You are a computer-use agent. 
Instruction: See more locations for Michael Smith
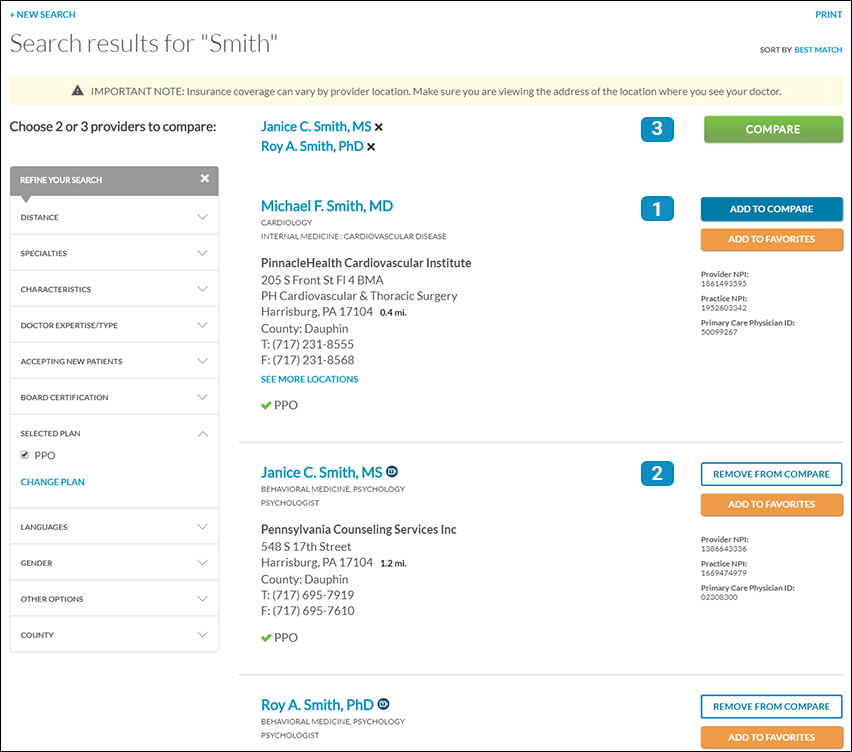309,379
